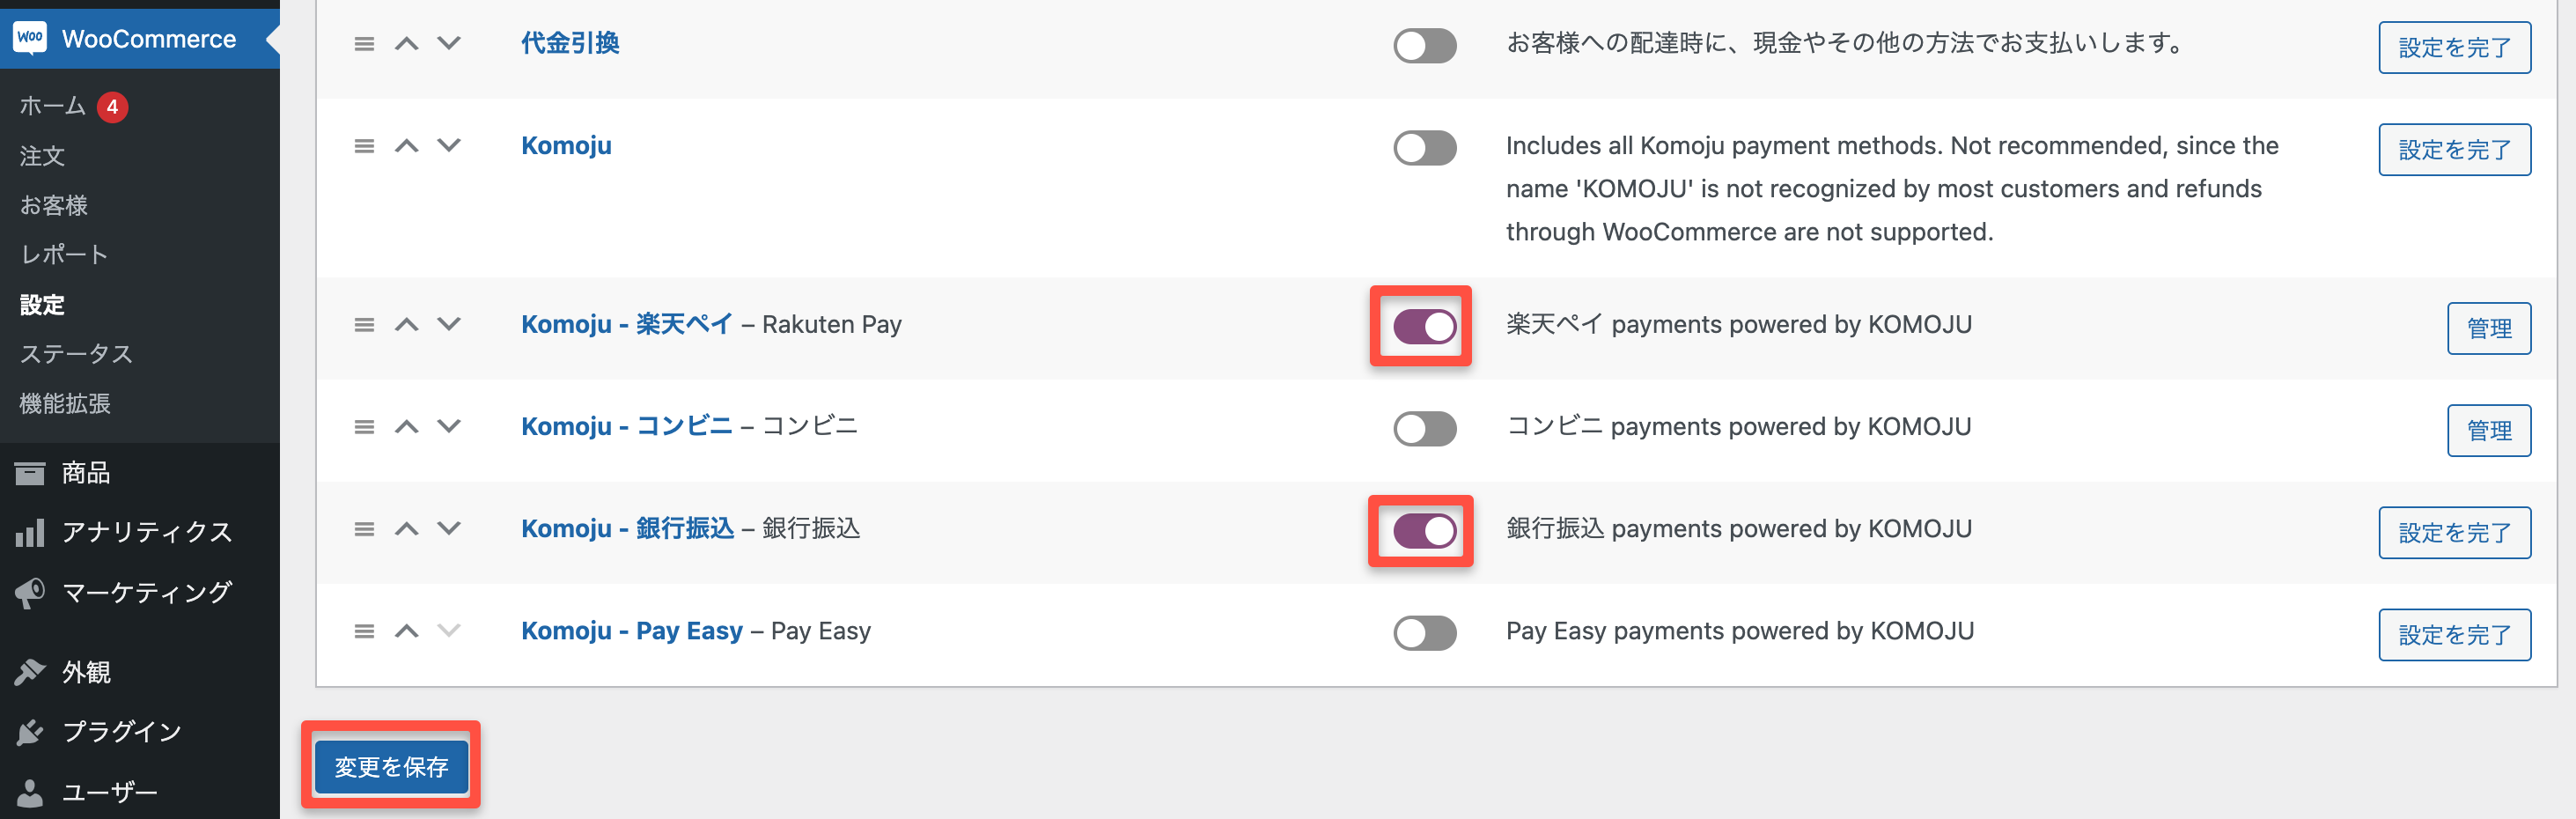Viewport: 2576px width, 819px height.
Task: Turn off the Komoju 銀行振込 toggle
Action: (x=1424, y=531)
